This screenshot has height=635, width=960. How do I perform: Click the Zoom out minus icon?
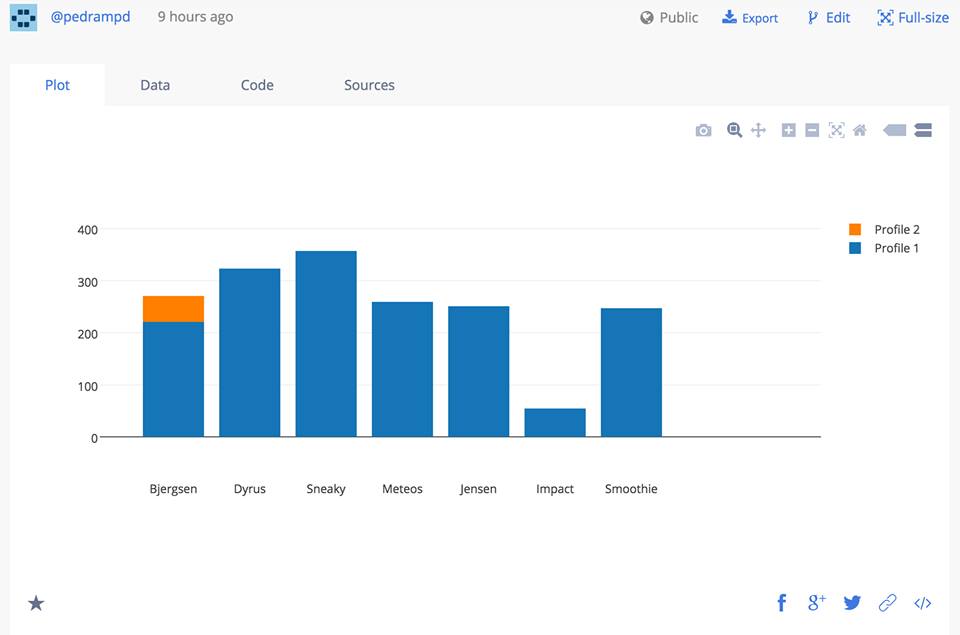coord(812,130)
